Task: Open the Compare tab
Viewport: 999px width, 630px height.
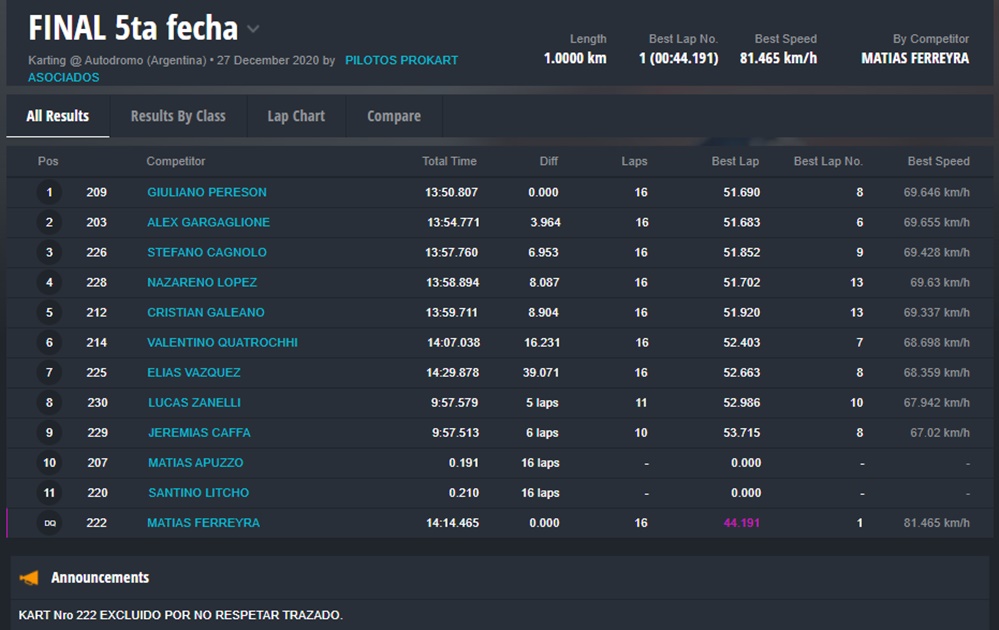Action: click(393, 116)
